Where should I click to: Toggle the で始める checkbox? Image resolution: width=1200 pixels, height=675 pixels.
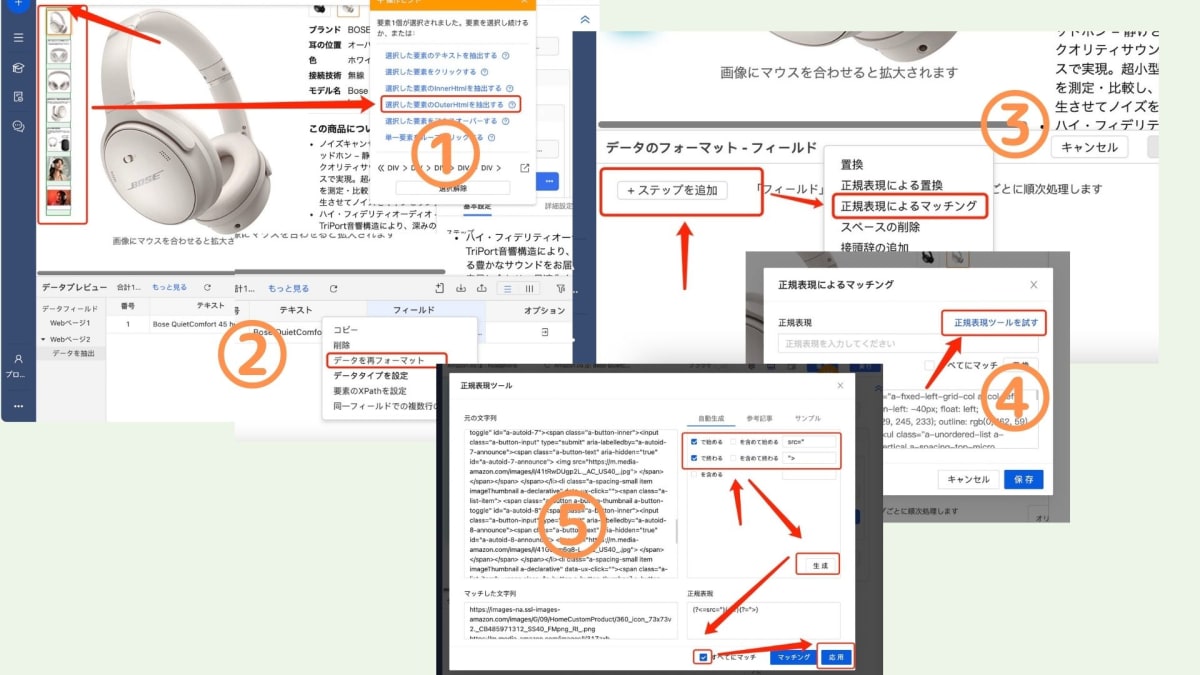[x=694, y=441]
